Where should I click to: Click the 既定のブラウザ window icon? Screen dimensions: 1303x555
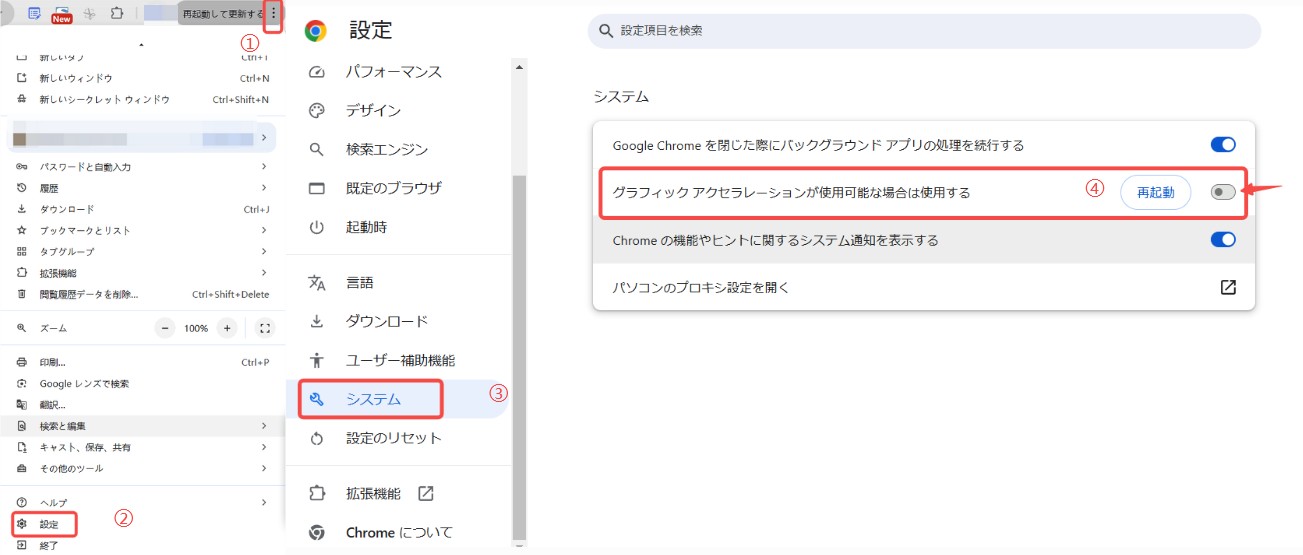(x=317, y=188)
